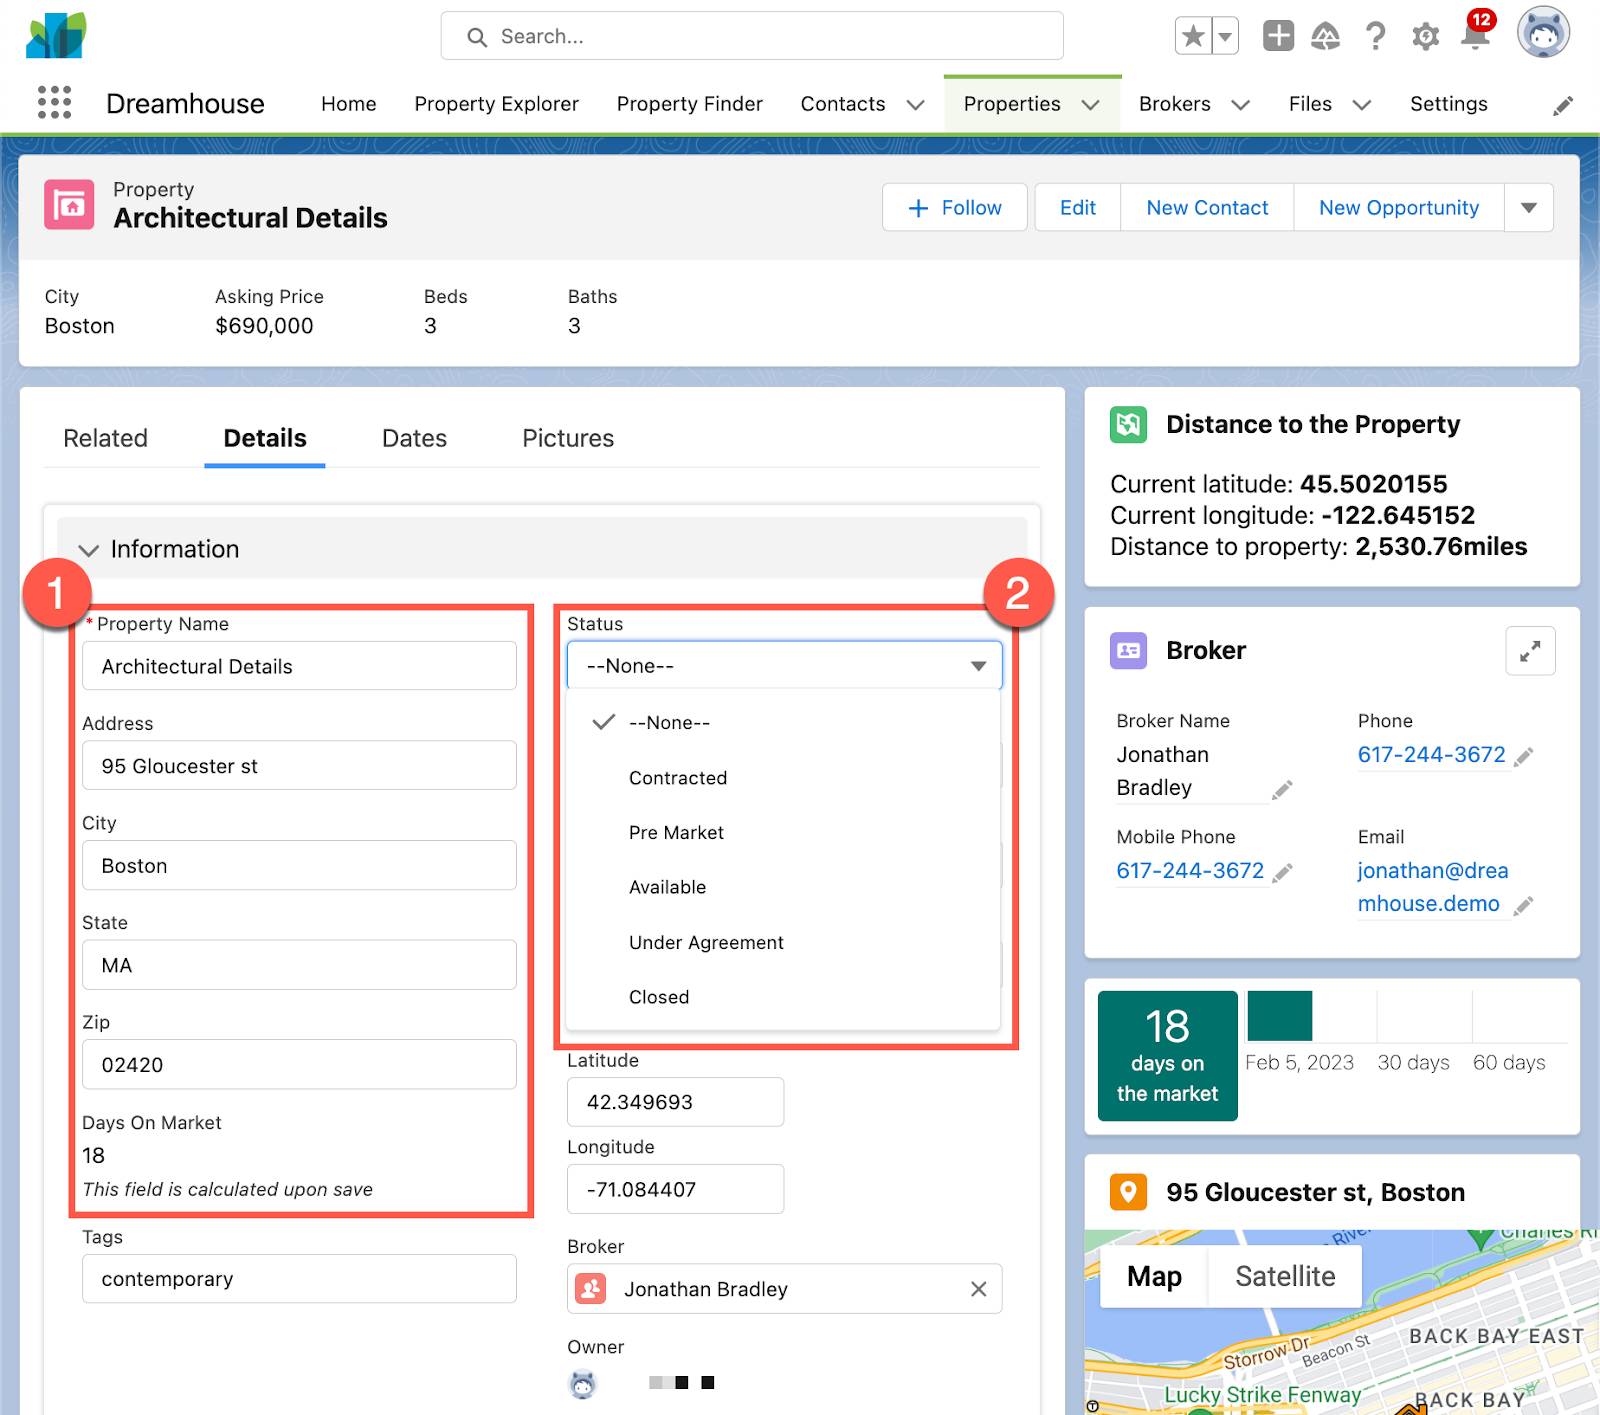Switch to the Pictures tab
Viewport: 1600px width, 1415px height.
click(566, 438)
